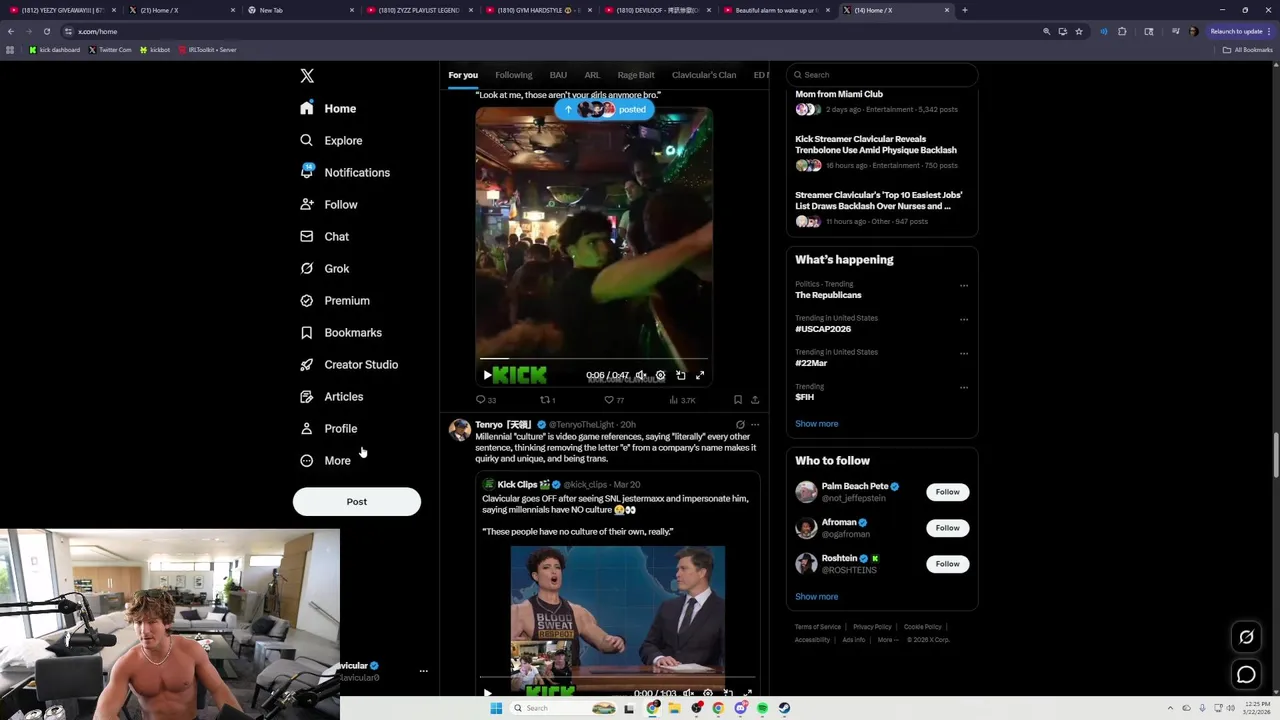Click the X logo in sidebar
The width and height of the screenshot is (1280, 720).
307,76
